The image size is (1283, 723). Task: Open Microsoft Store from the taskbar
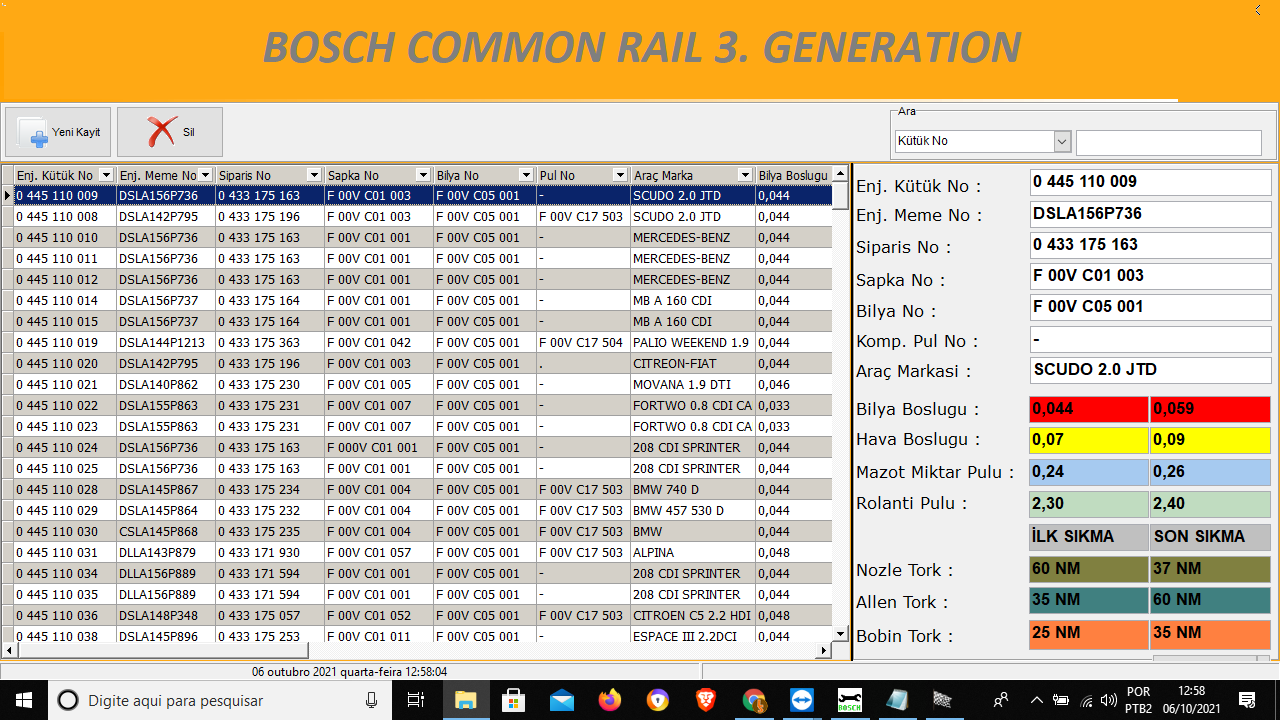pyautogui.click(x=513, y=700)
